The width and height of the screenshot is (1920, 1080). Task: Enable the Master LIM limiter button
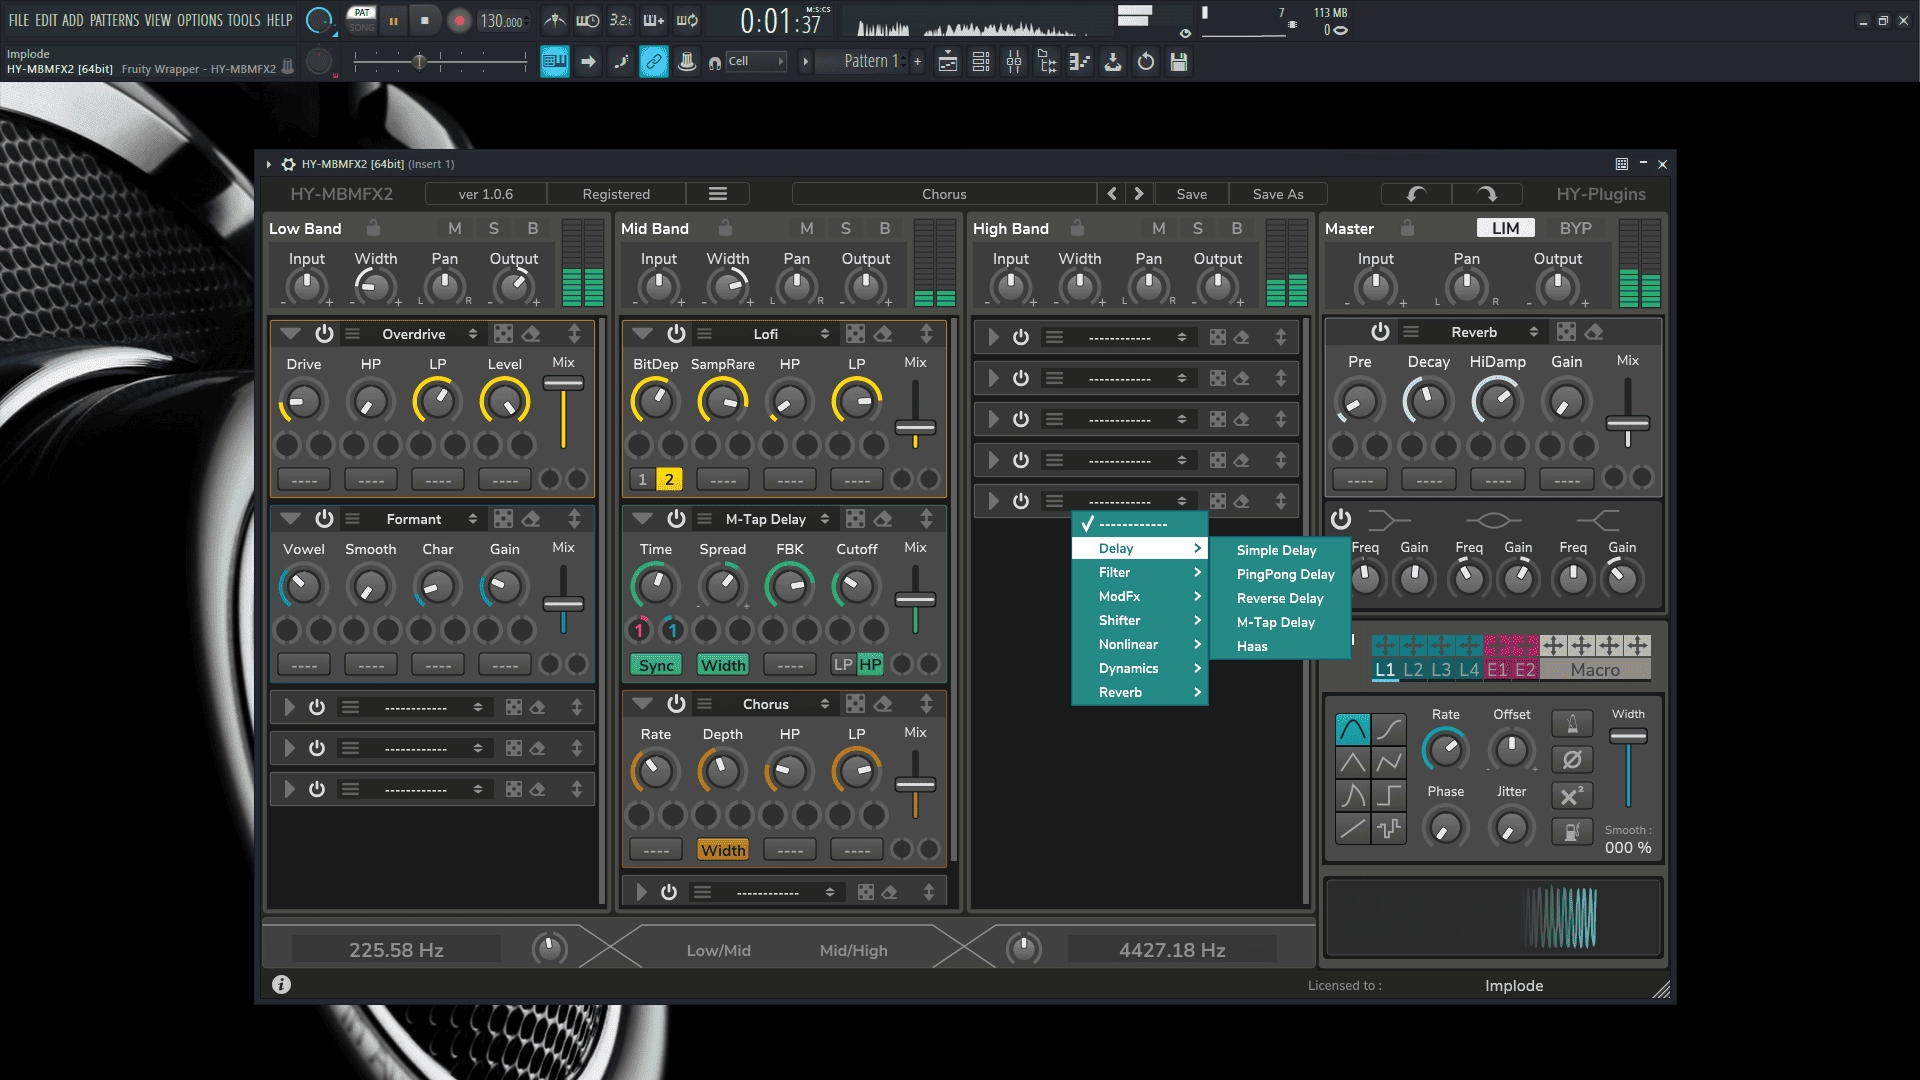1505,228
